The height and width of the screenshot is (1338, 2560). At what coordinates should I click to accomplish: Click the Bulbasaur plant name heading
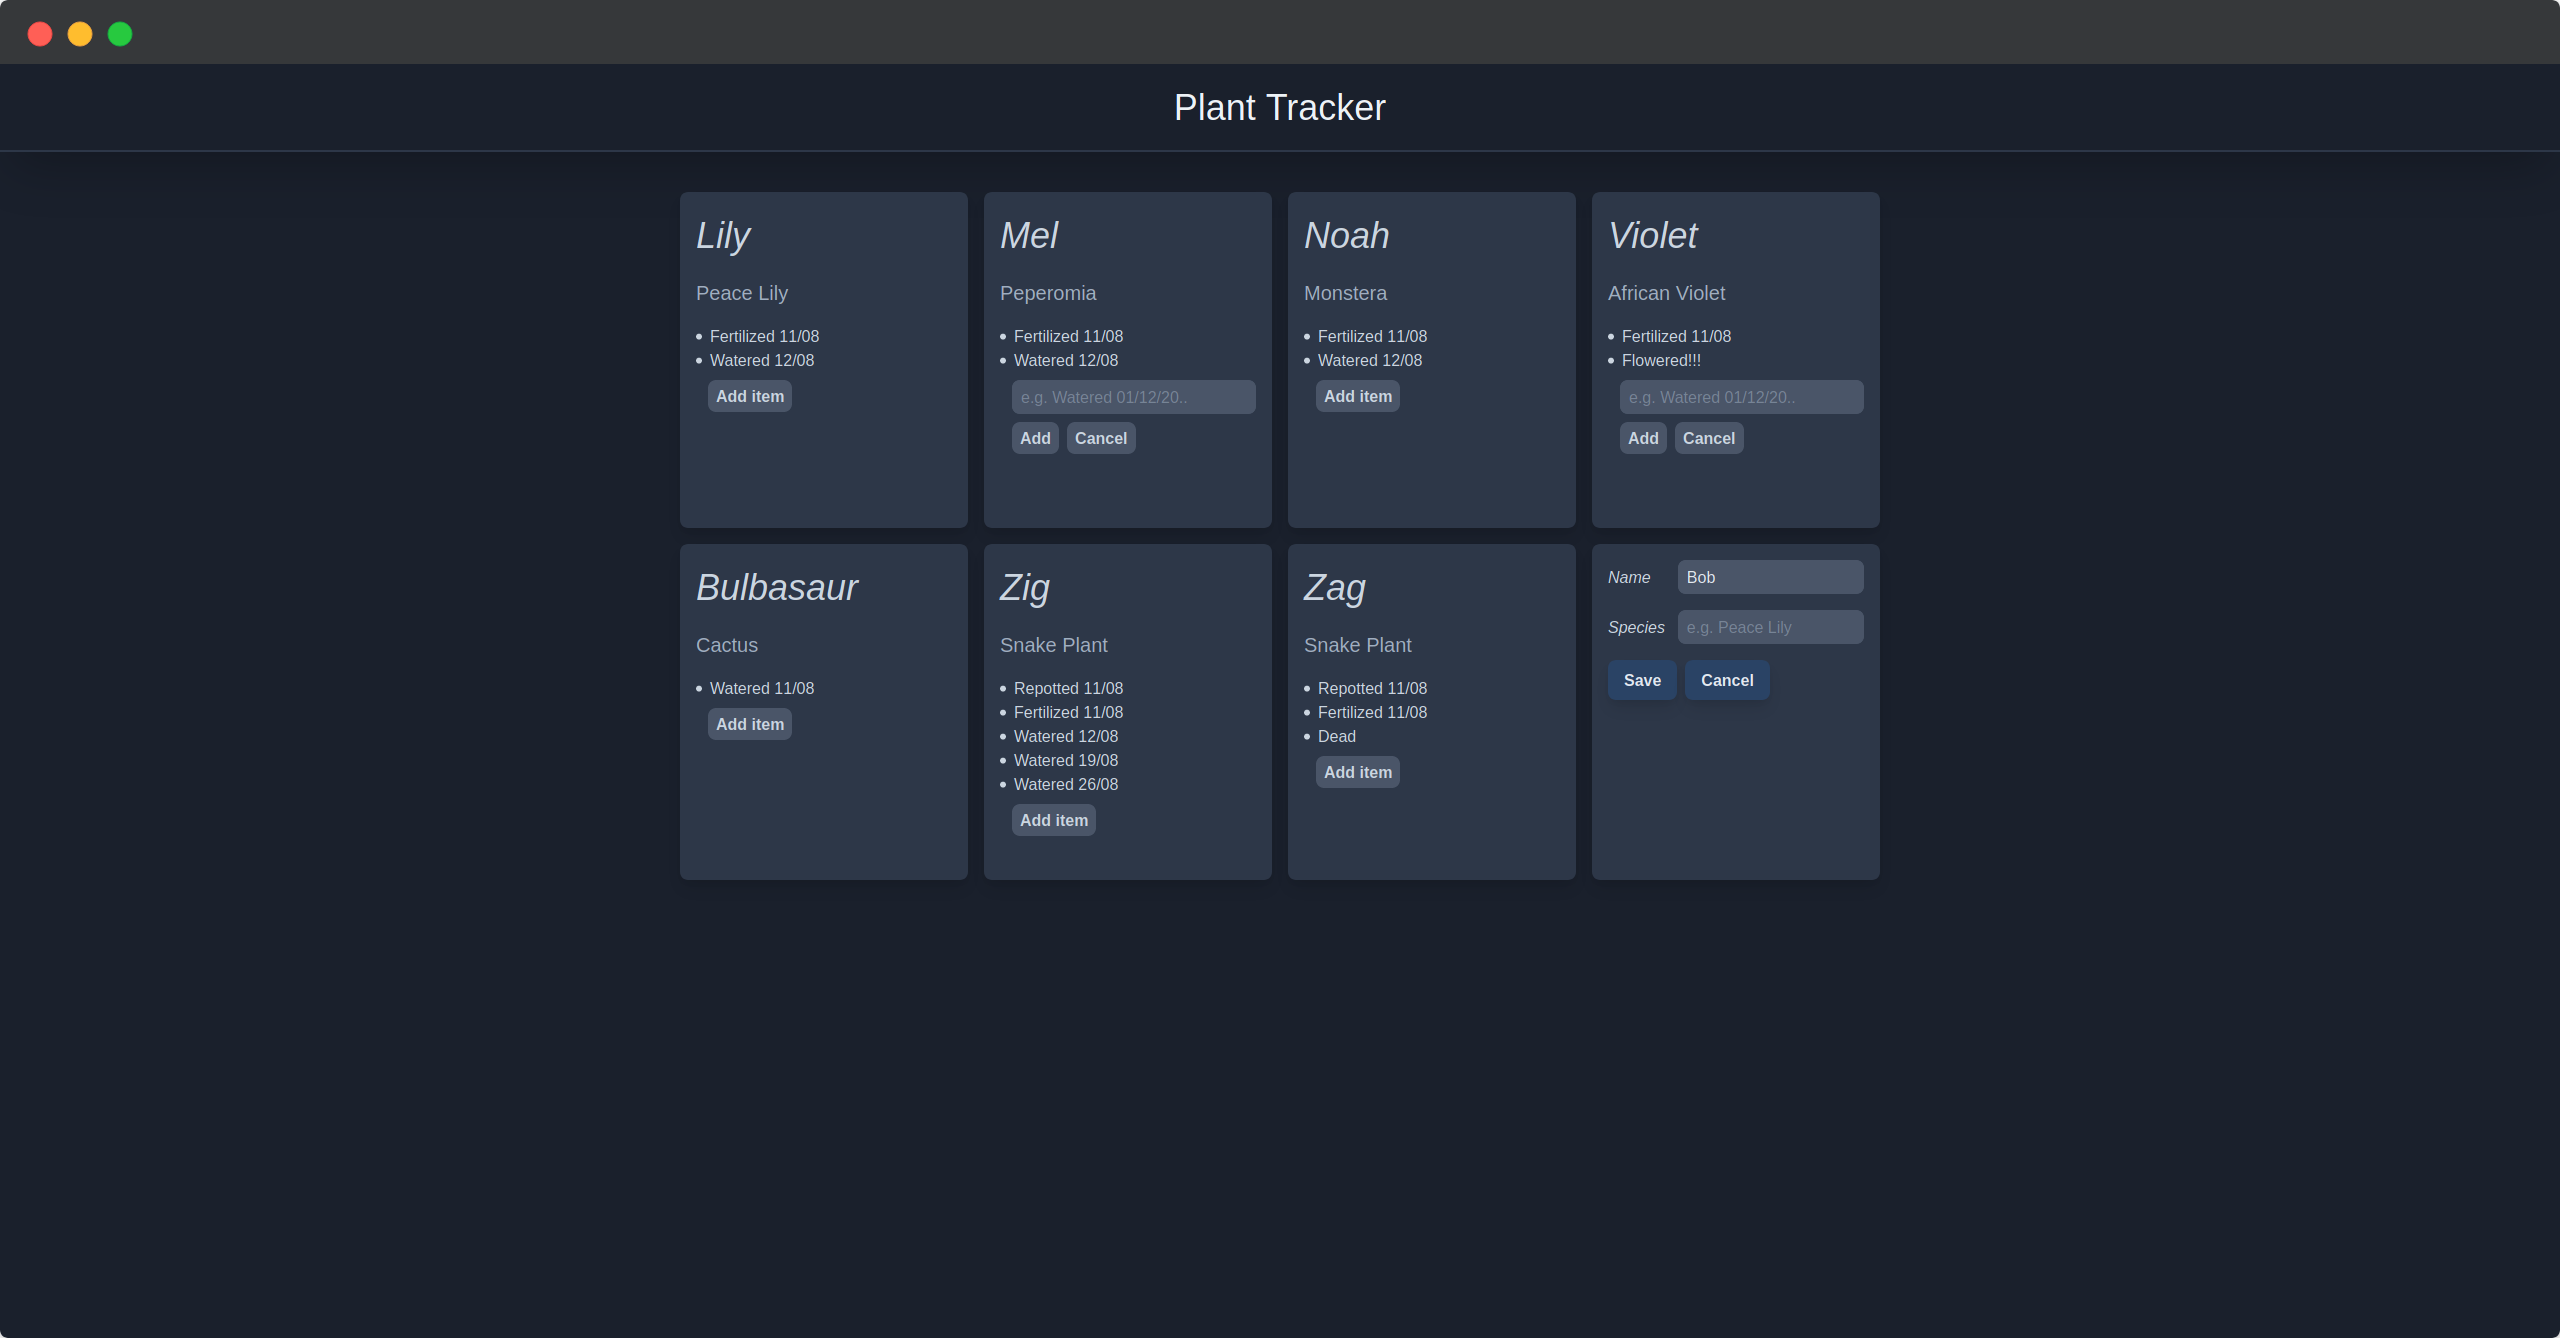777,587
